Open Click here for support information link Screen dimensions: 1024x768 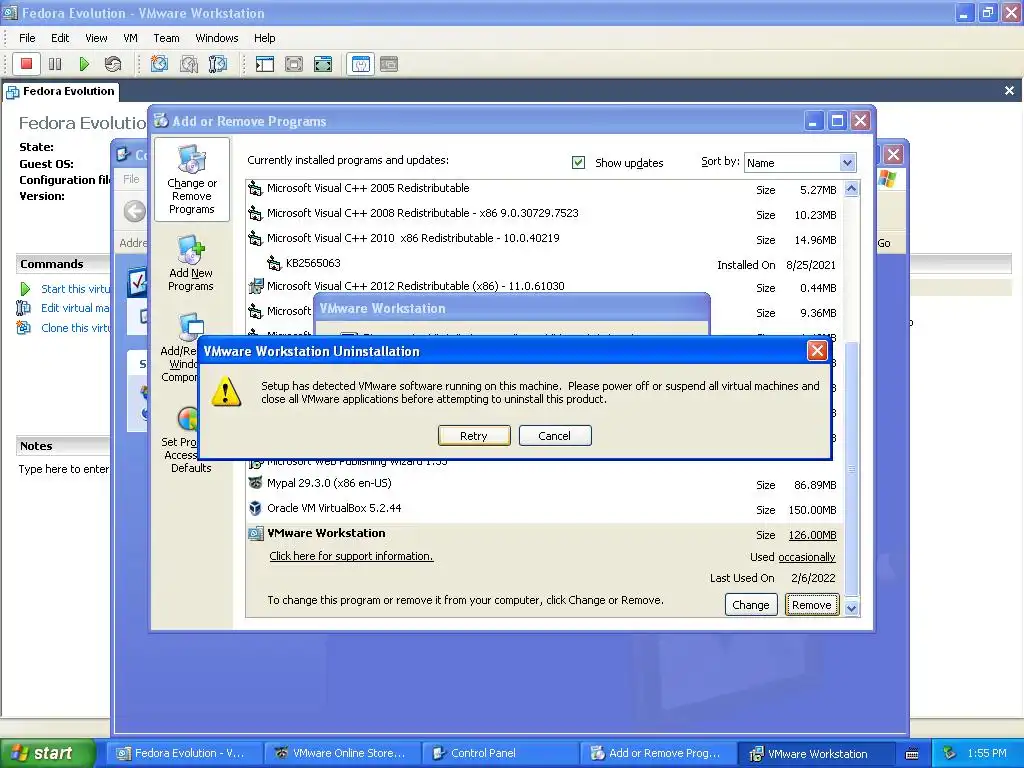click(x=351, y=556)
